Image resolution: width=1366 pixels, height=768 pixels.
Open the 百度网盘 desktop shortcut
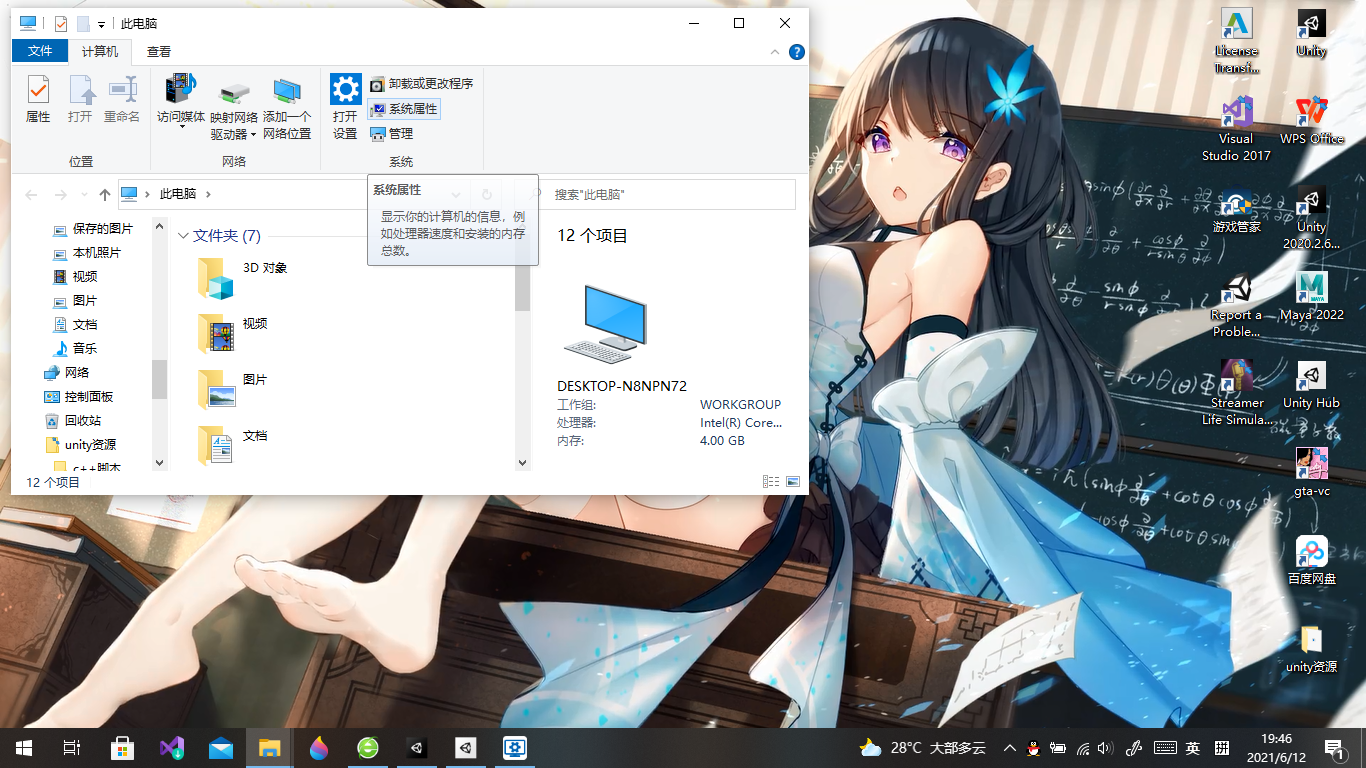point(1312,561)
